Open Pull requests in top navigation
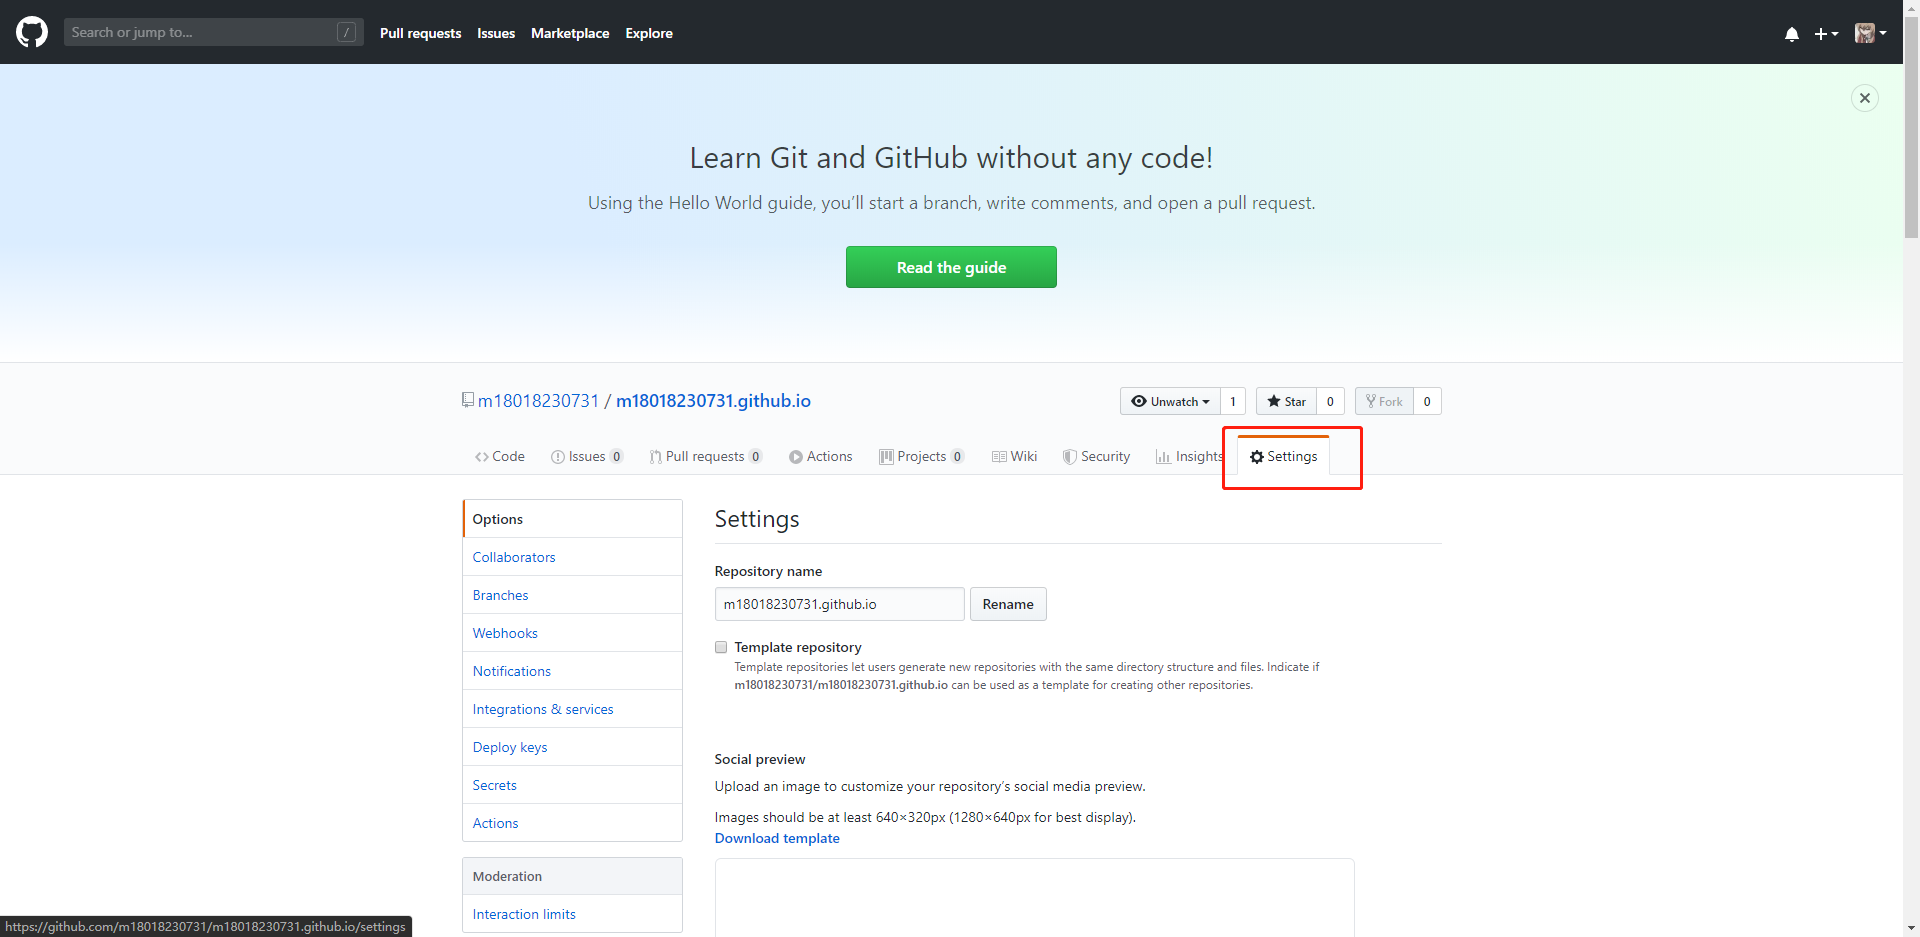This screenshot has height=937, width=1920. tap(420, 33)
